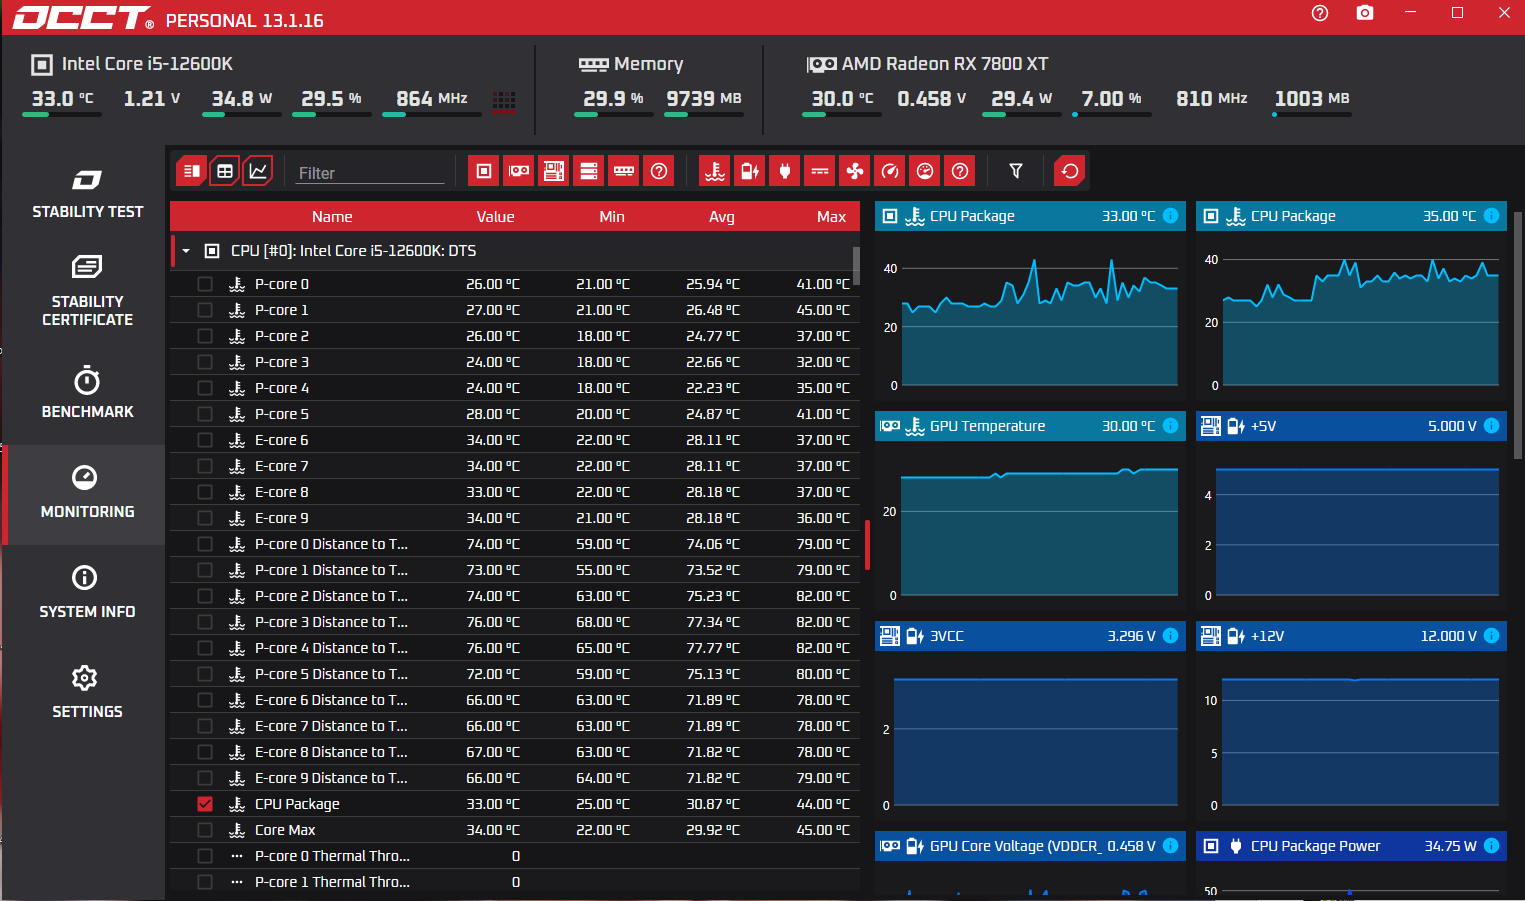
Task: Toggle the motherboard sensor filter
Action: [x=554, y=171]
